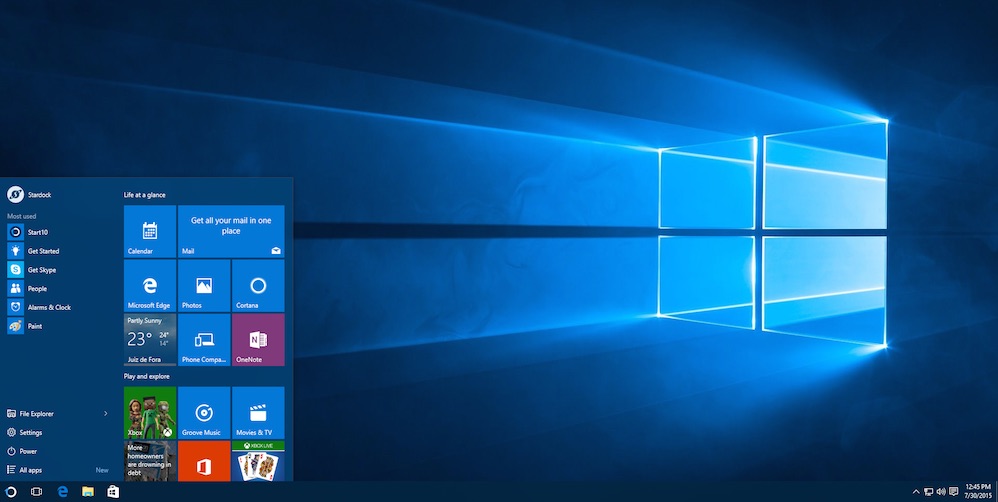This screenshot has width=998, height=502.
Task: Select Power in Start menu
Action: (28, 451)
